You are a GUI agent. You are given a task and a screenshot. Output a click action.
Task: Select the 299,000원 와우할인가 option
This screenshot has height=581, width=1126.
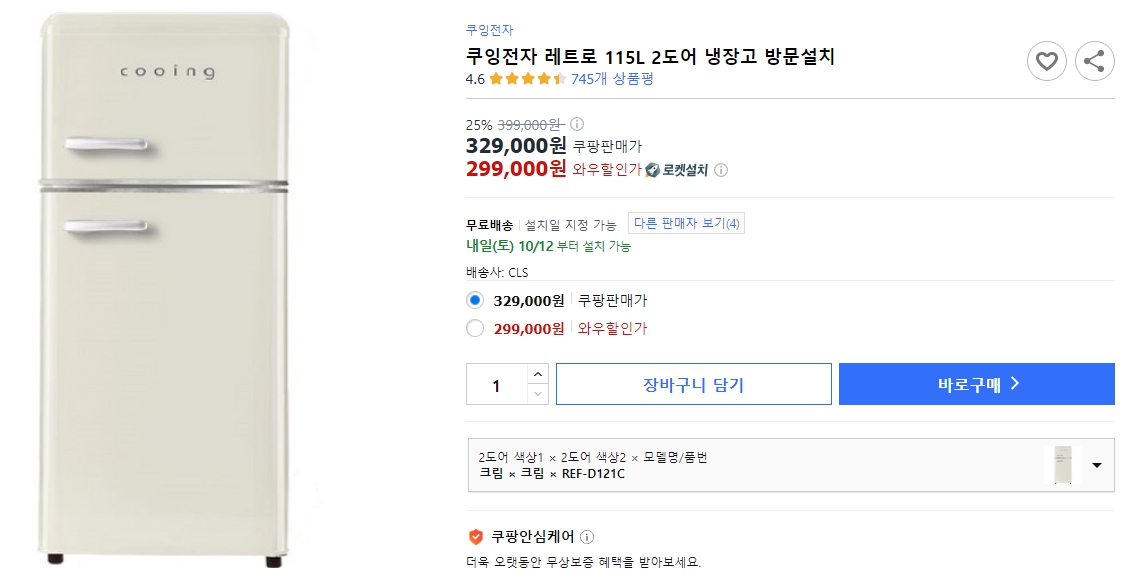pyautogui.click(x=475, y=328)
